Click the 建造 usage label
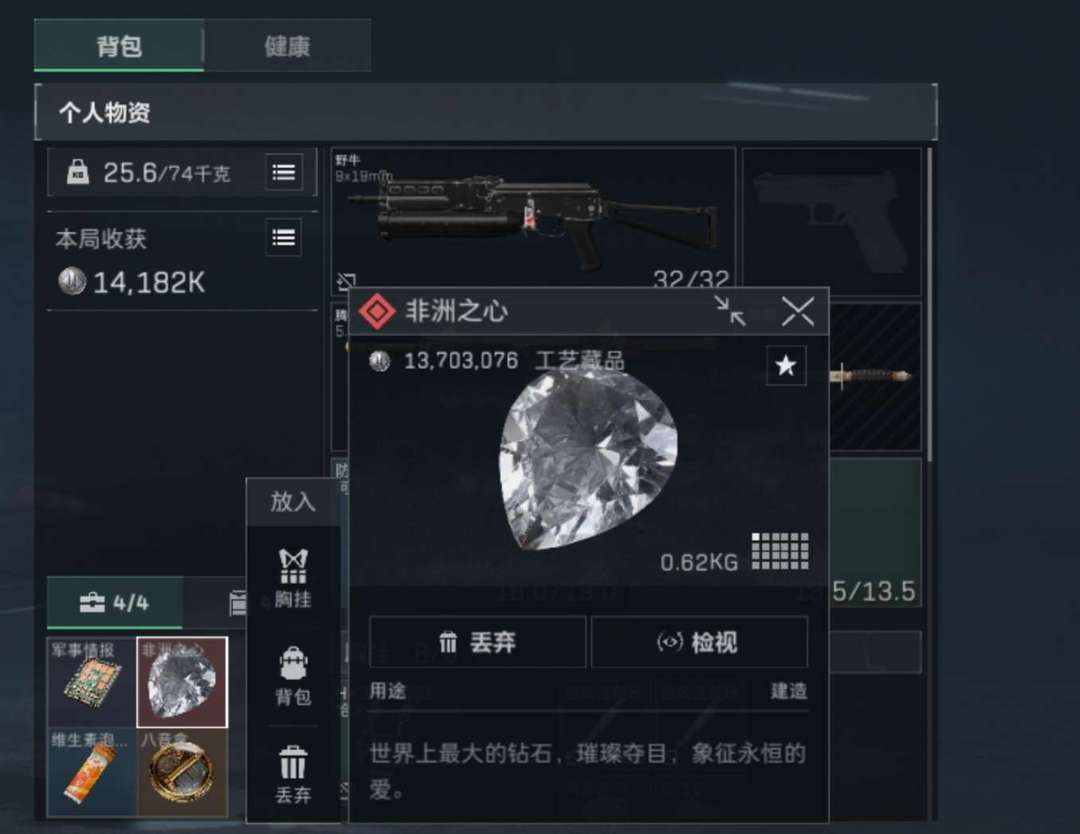This screenshot has height=834, width=1080. click(789, 691)
